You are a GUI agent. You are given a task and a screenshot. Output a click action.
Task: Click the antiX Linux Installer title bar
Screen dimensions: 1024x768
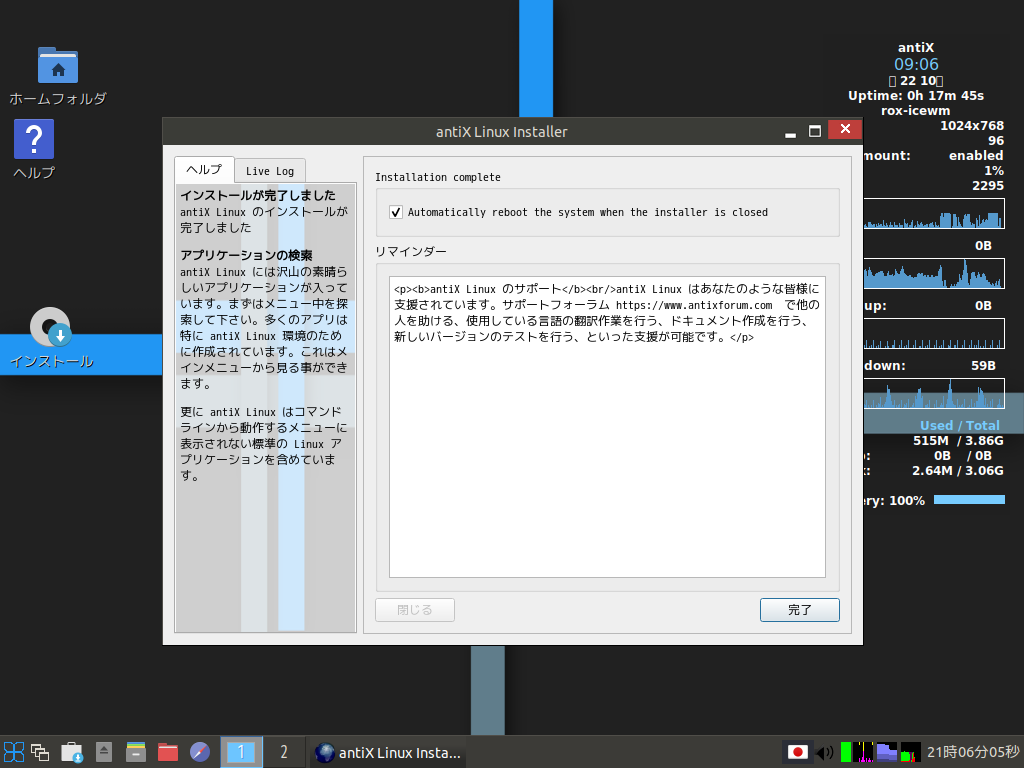pos(502,131)
